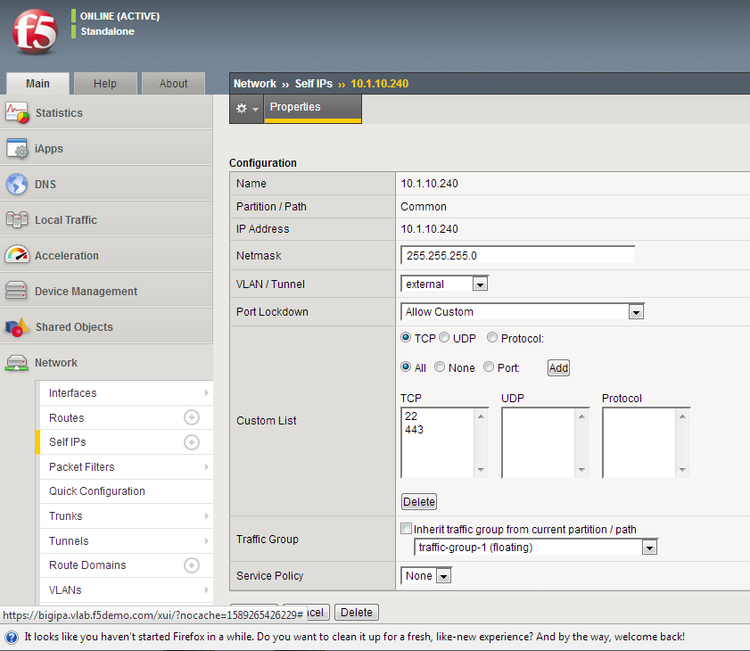Select the None radio button

(x=439, y=367)
